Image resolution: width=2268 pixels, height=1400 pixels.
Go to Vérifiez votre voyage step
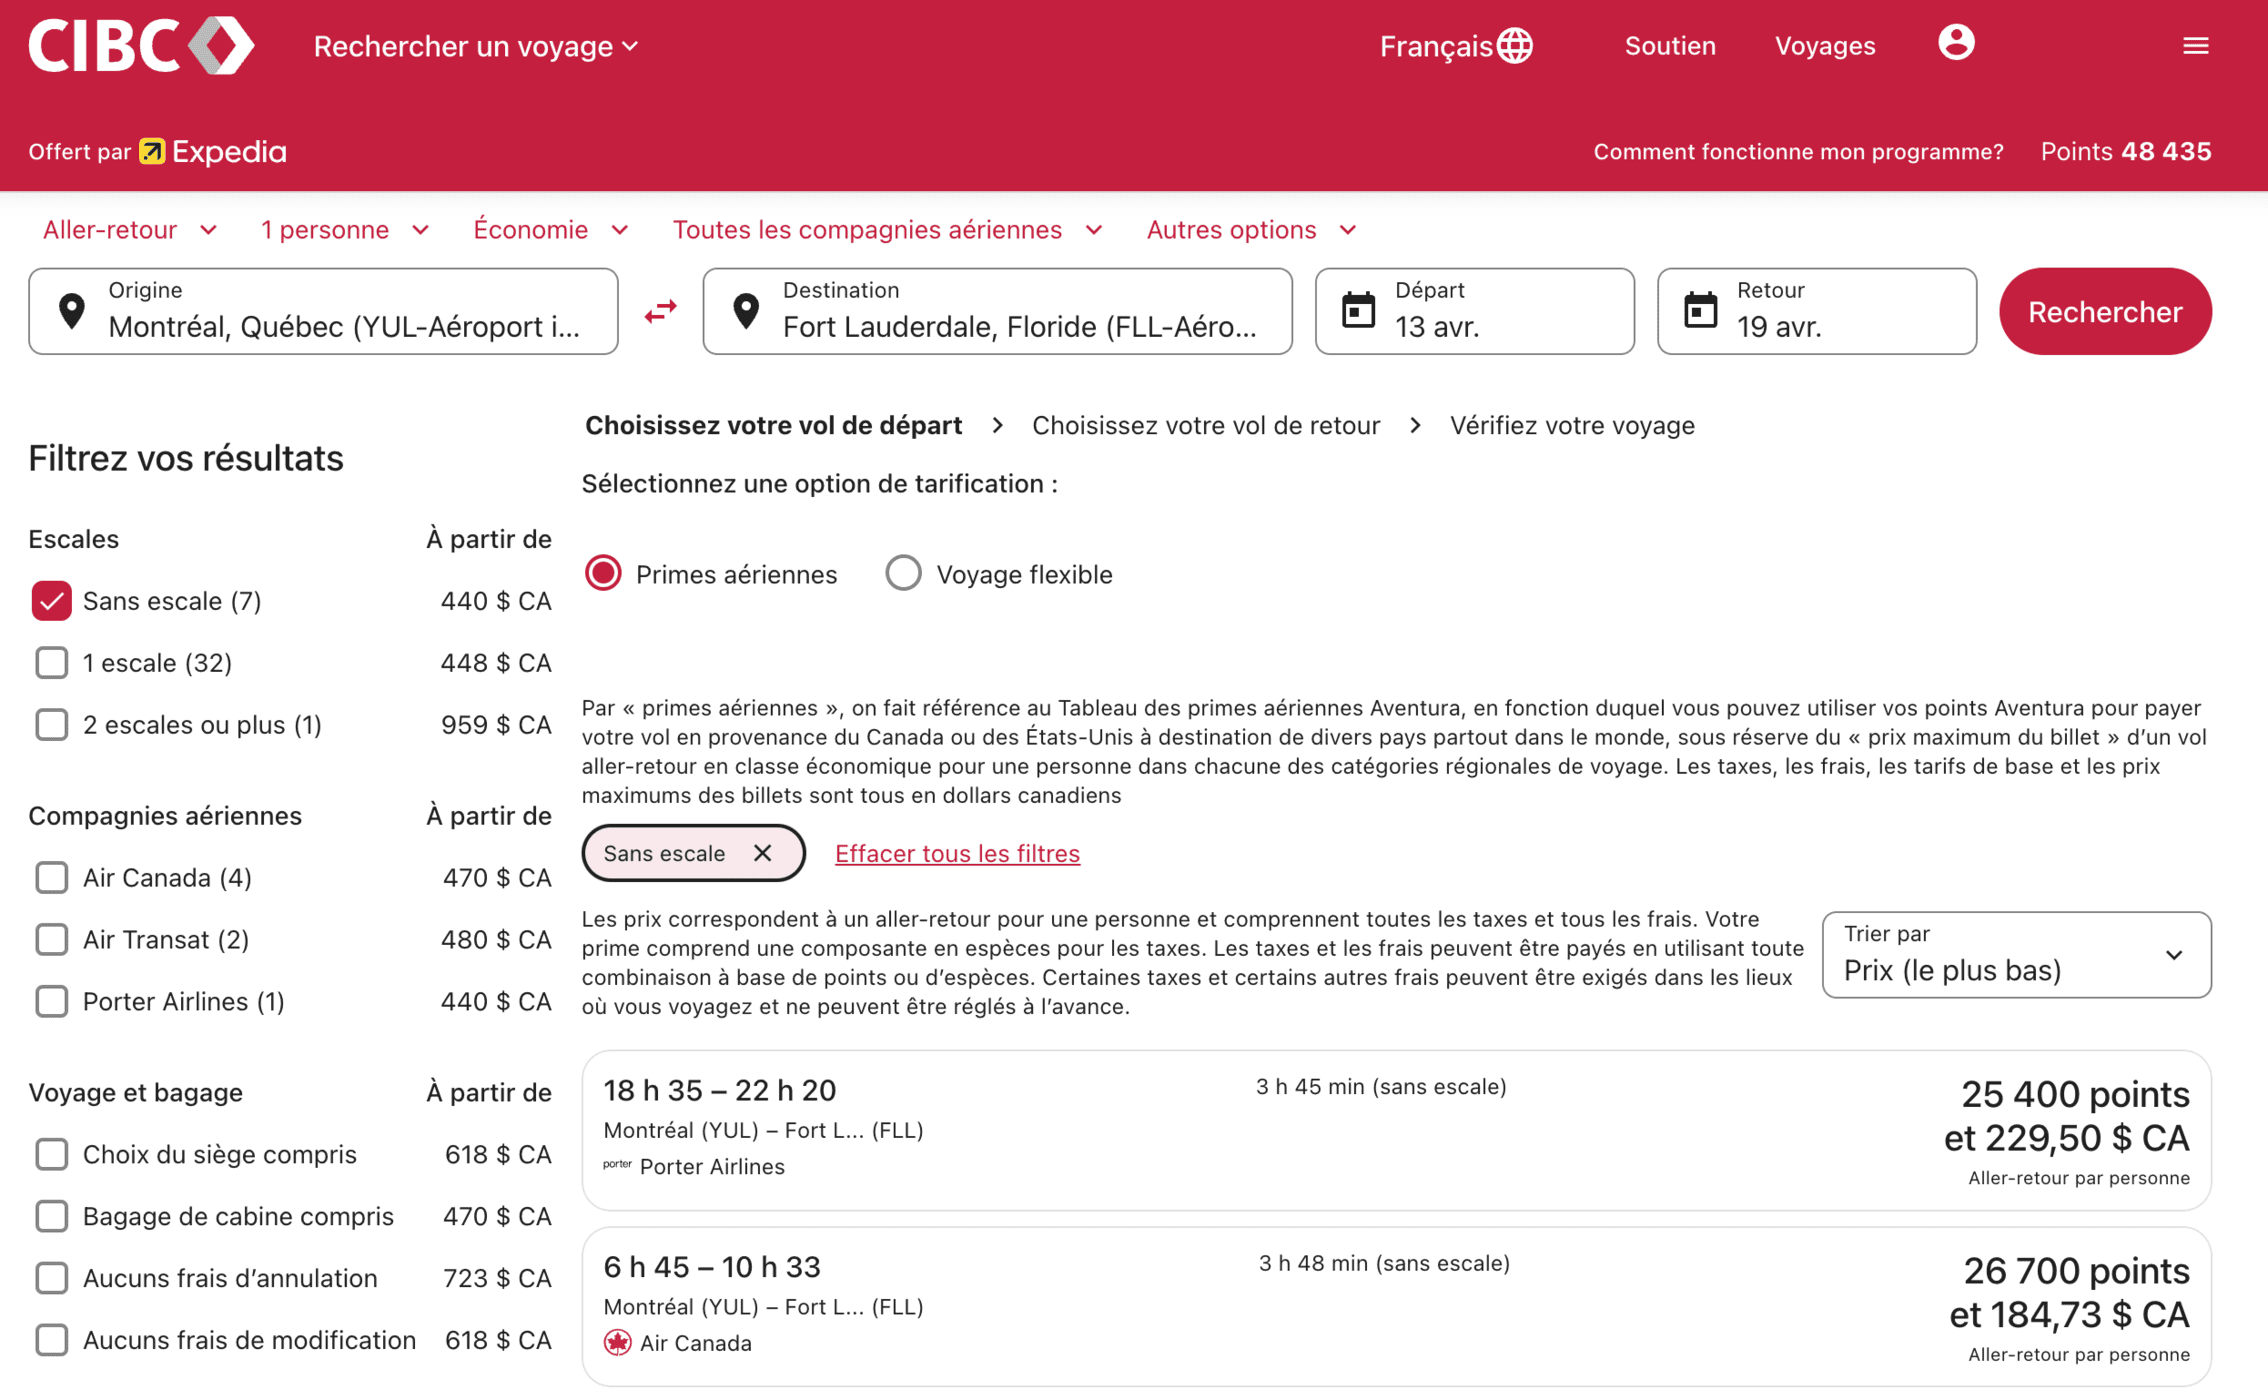tap(1573, 426)
